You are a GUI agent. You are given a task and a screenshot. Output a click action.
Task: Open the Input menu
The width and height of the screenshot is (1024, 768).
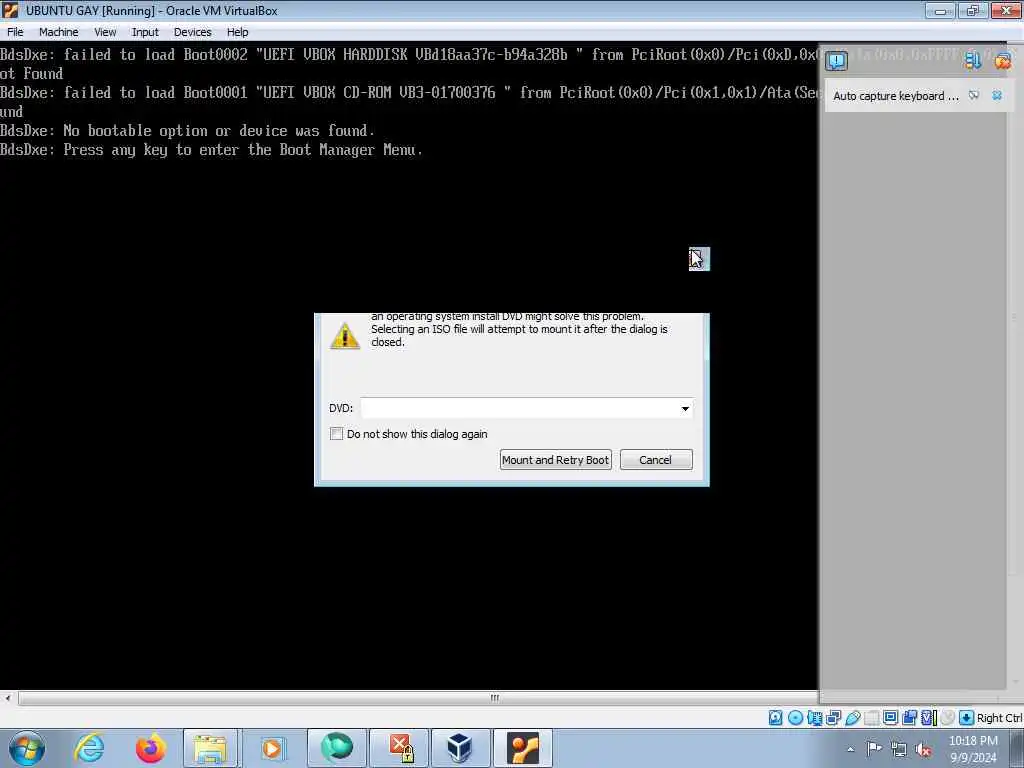[145, 32]
